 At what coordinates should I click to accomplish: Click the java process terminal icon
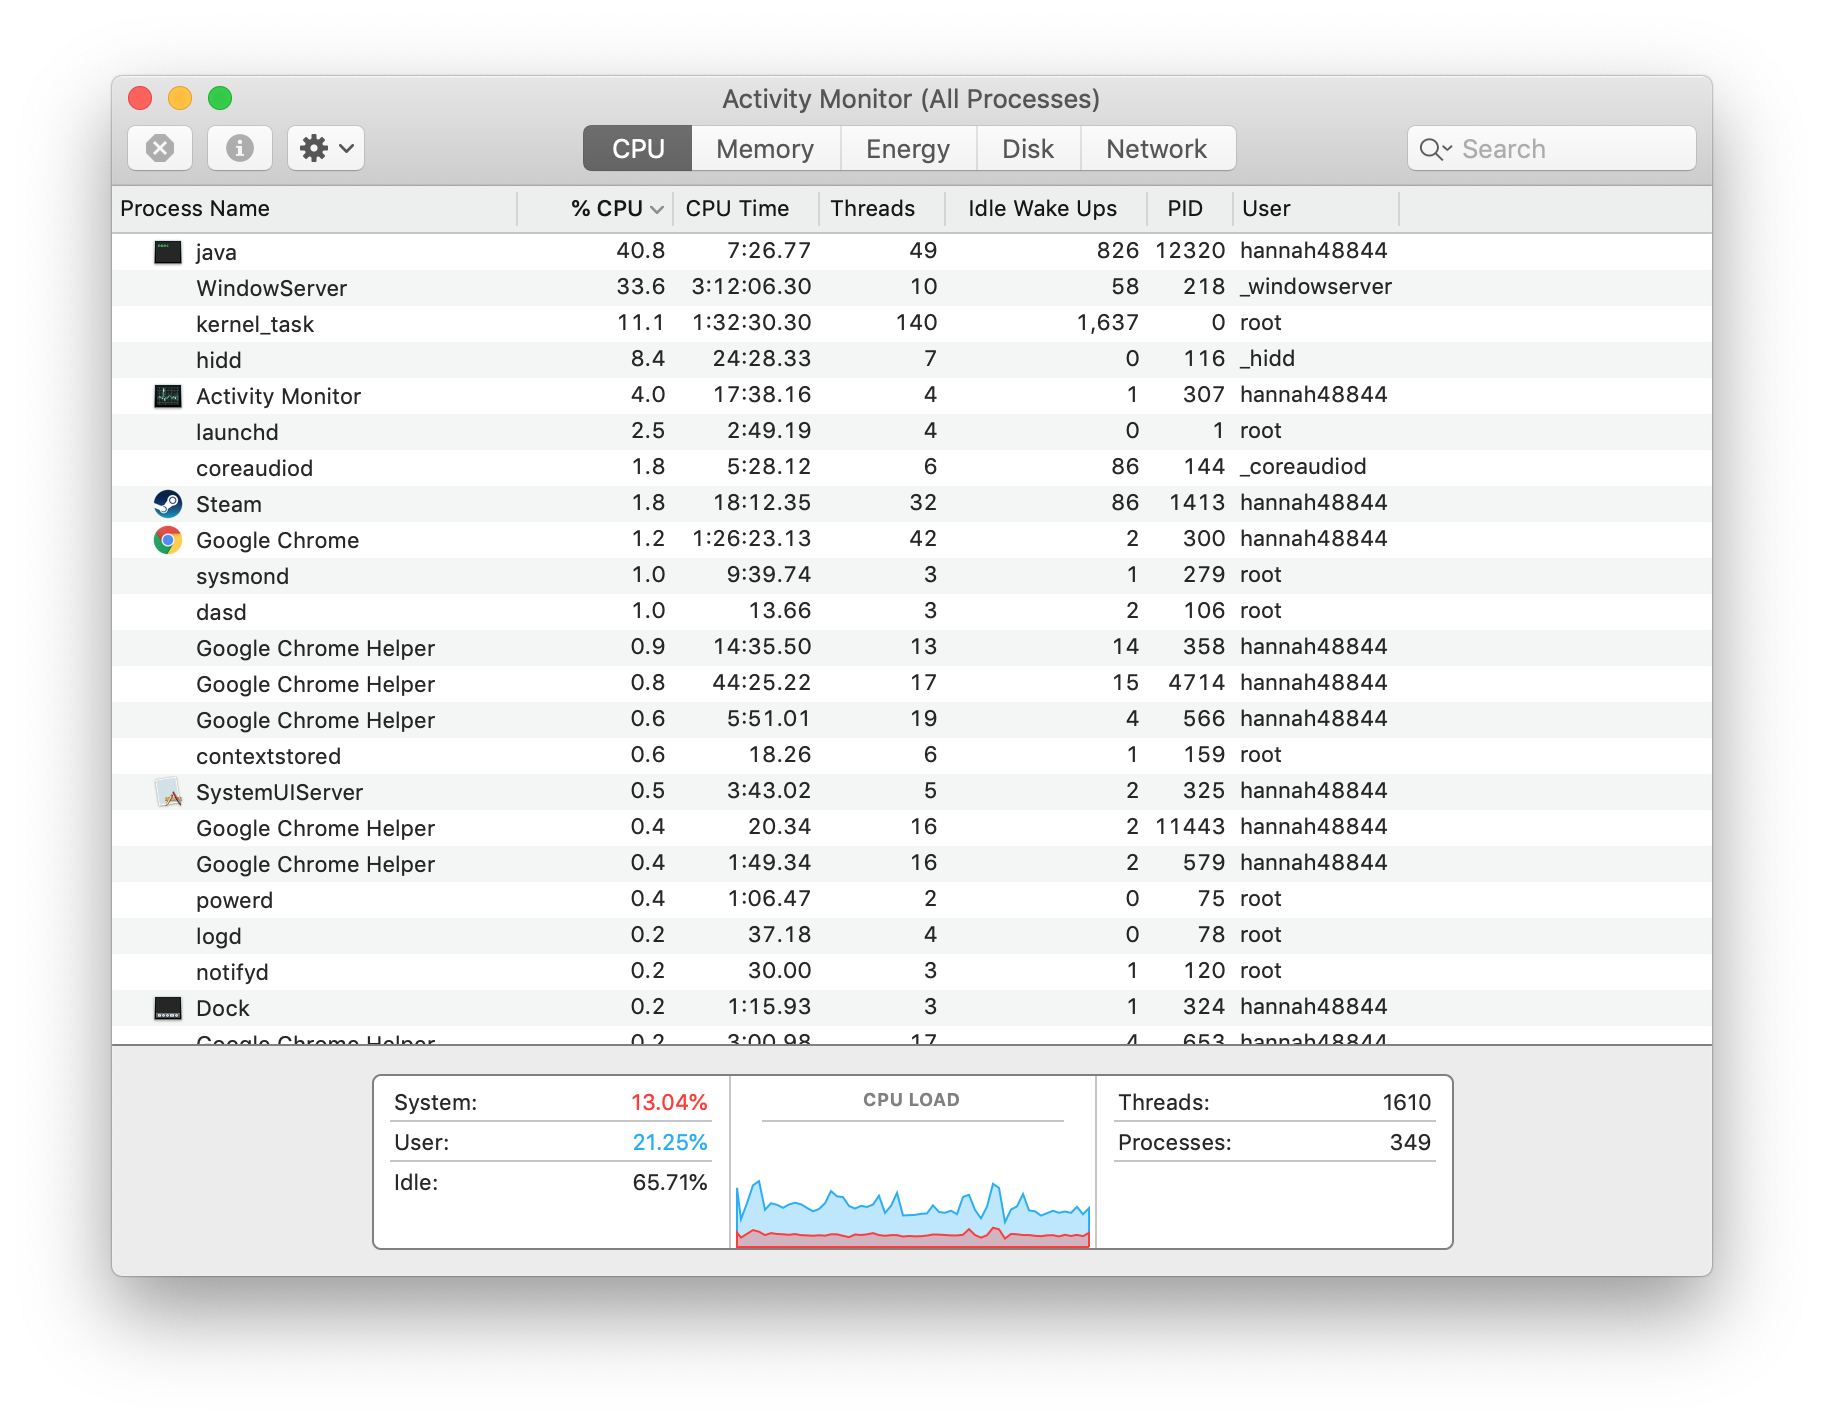click(x=168, y=252)
